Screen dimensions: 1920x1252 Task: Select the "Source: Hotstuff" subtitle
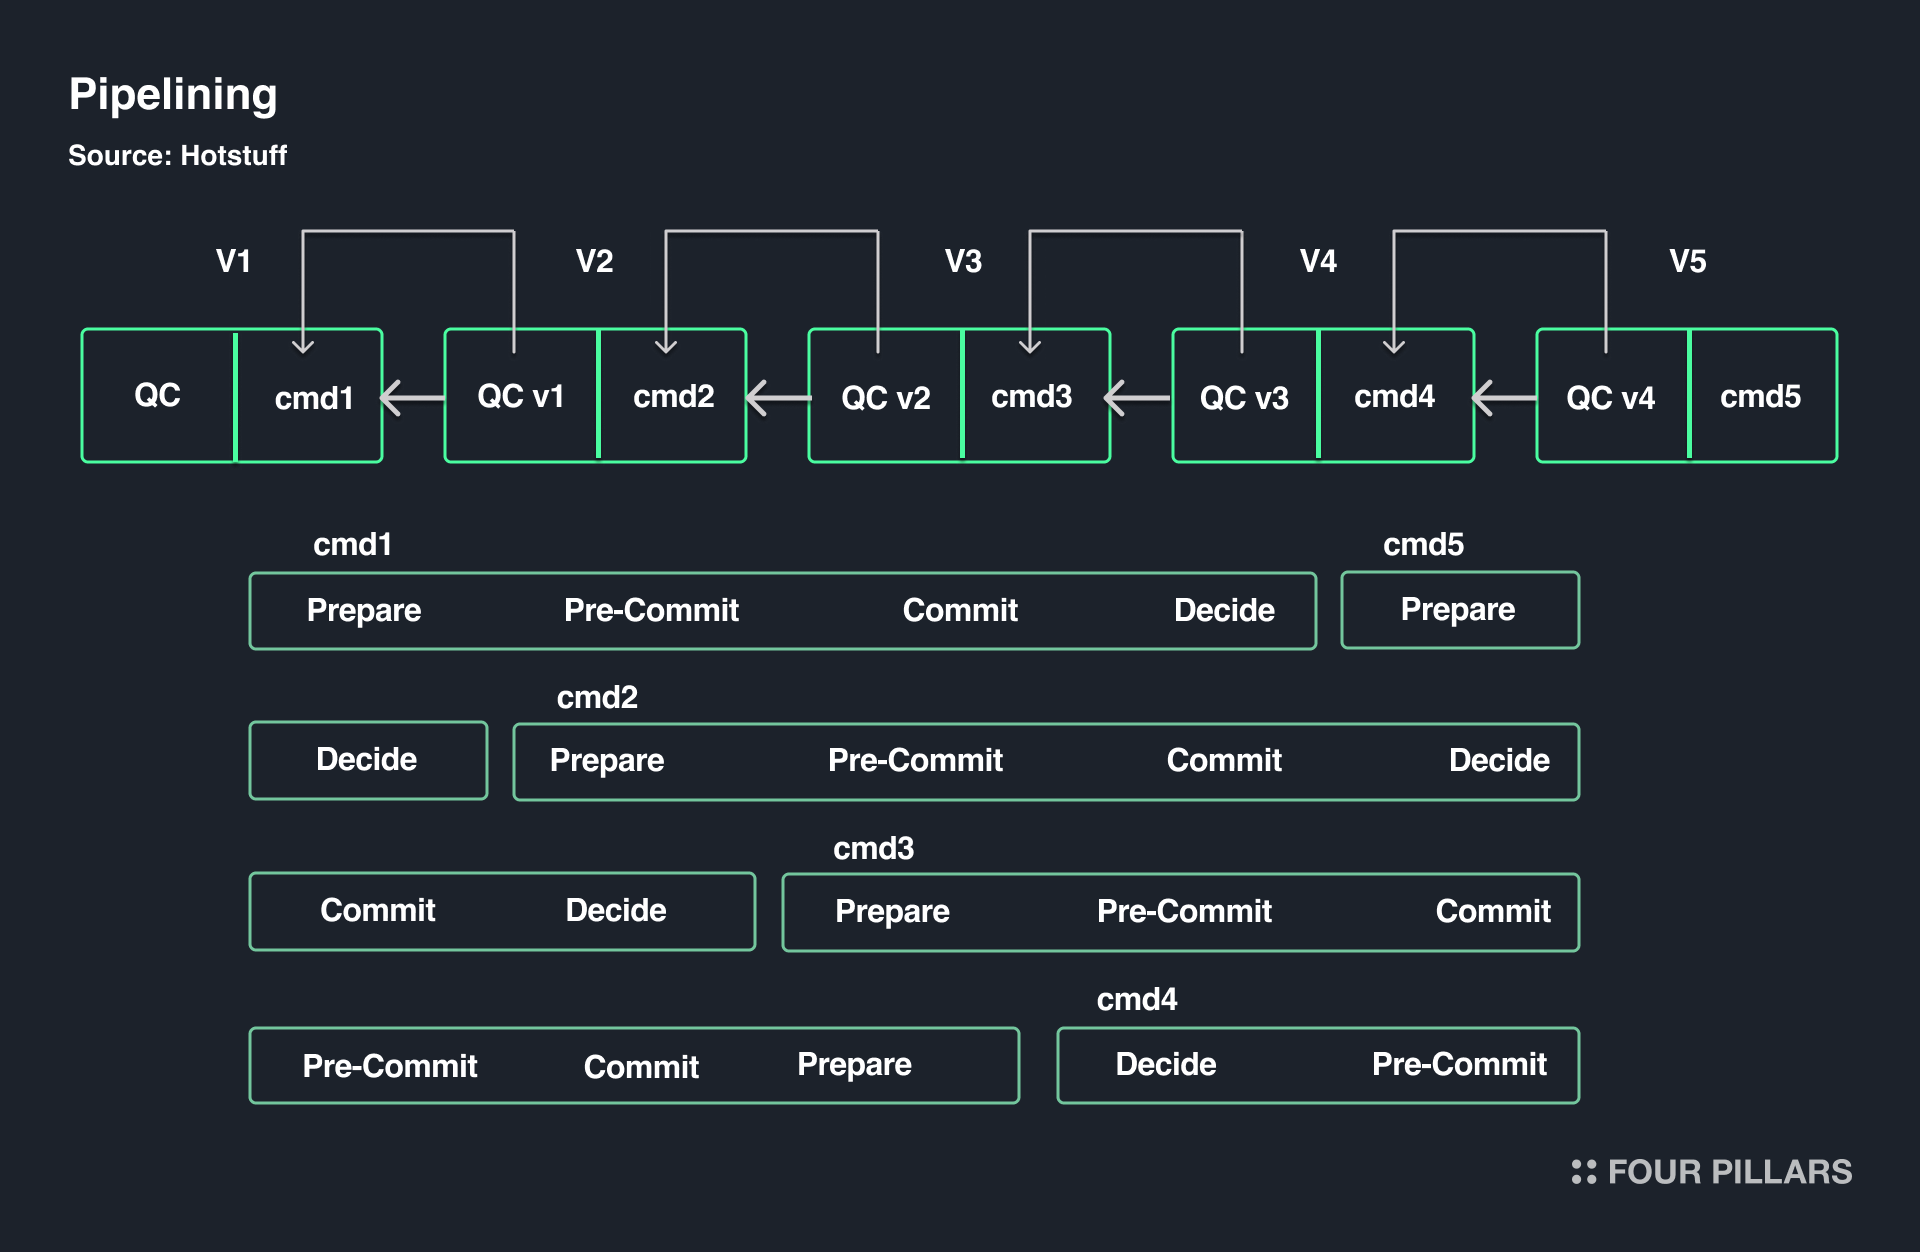[x=177, y=156]
